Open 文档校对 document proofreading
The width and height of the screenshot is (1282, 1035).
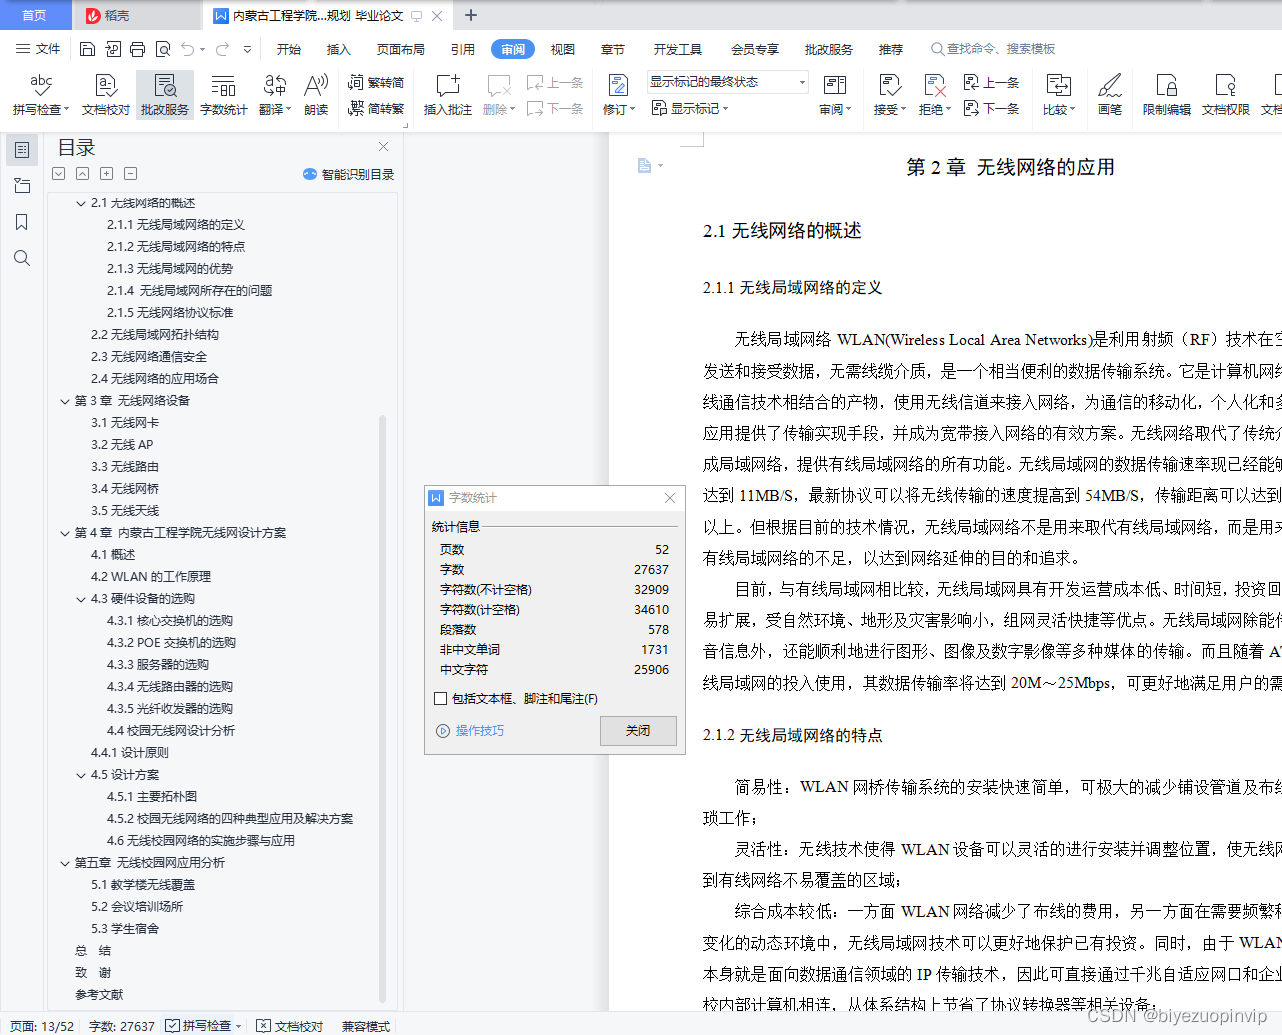click(x=106, y=95)
